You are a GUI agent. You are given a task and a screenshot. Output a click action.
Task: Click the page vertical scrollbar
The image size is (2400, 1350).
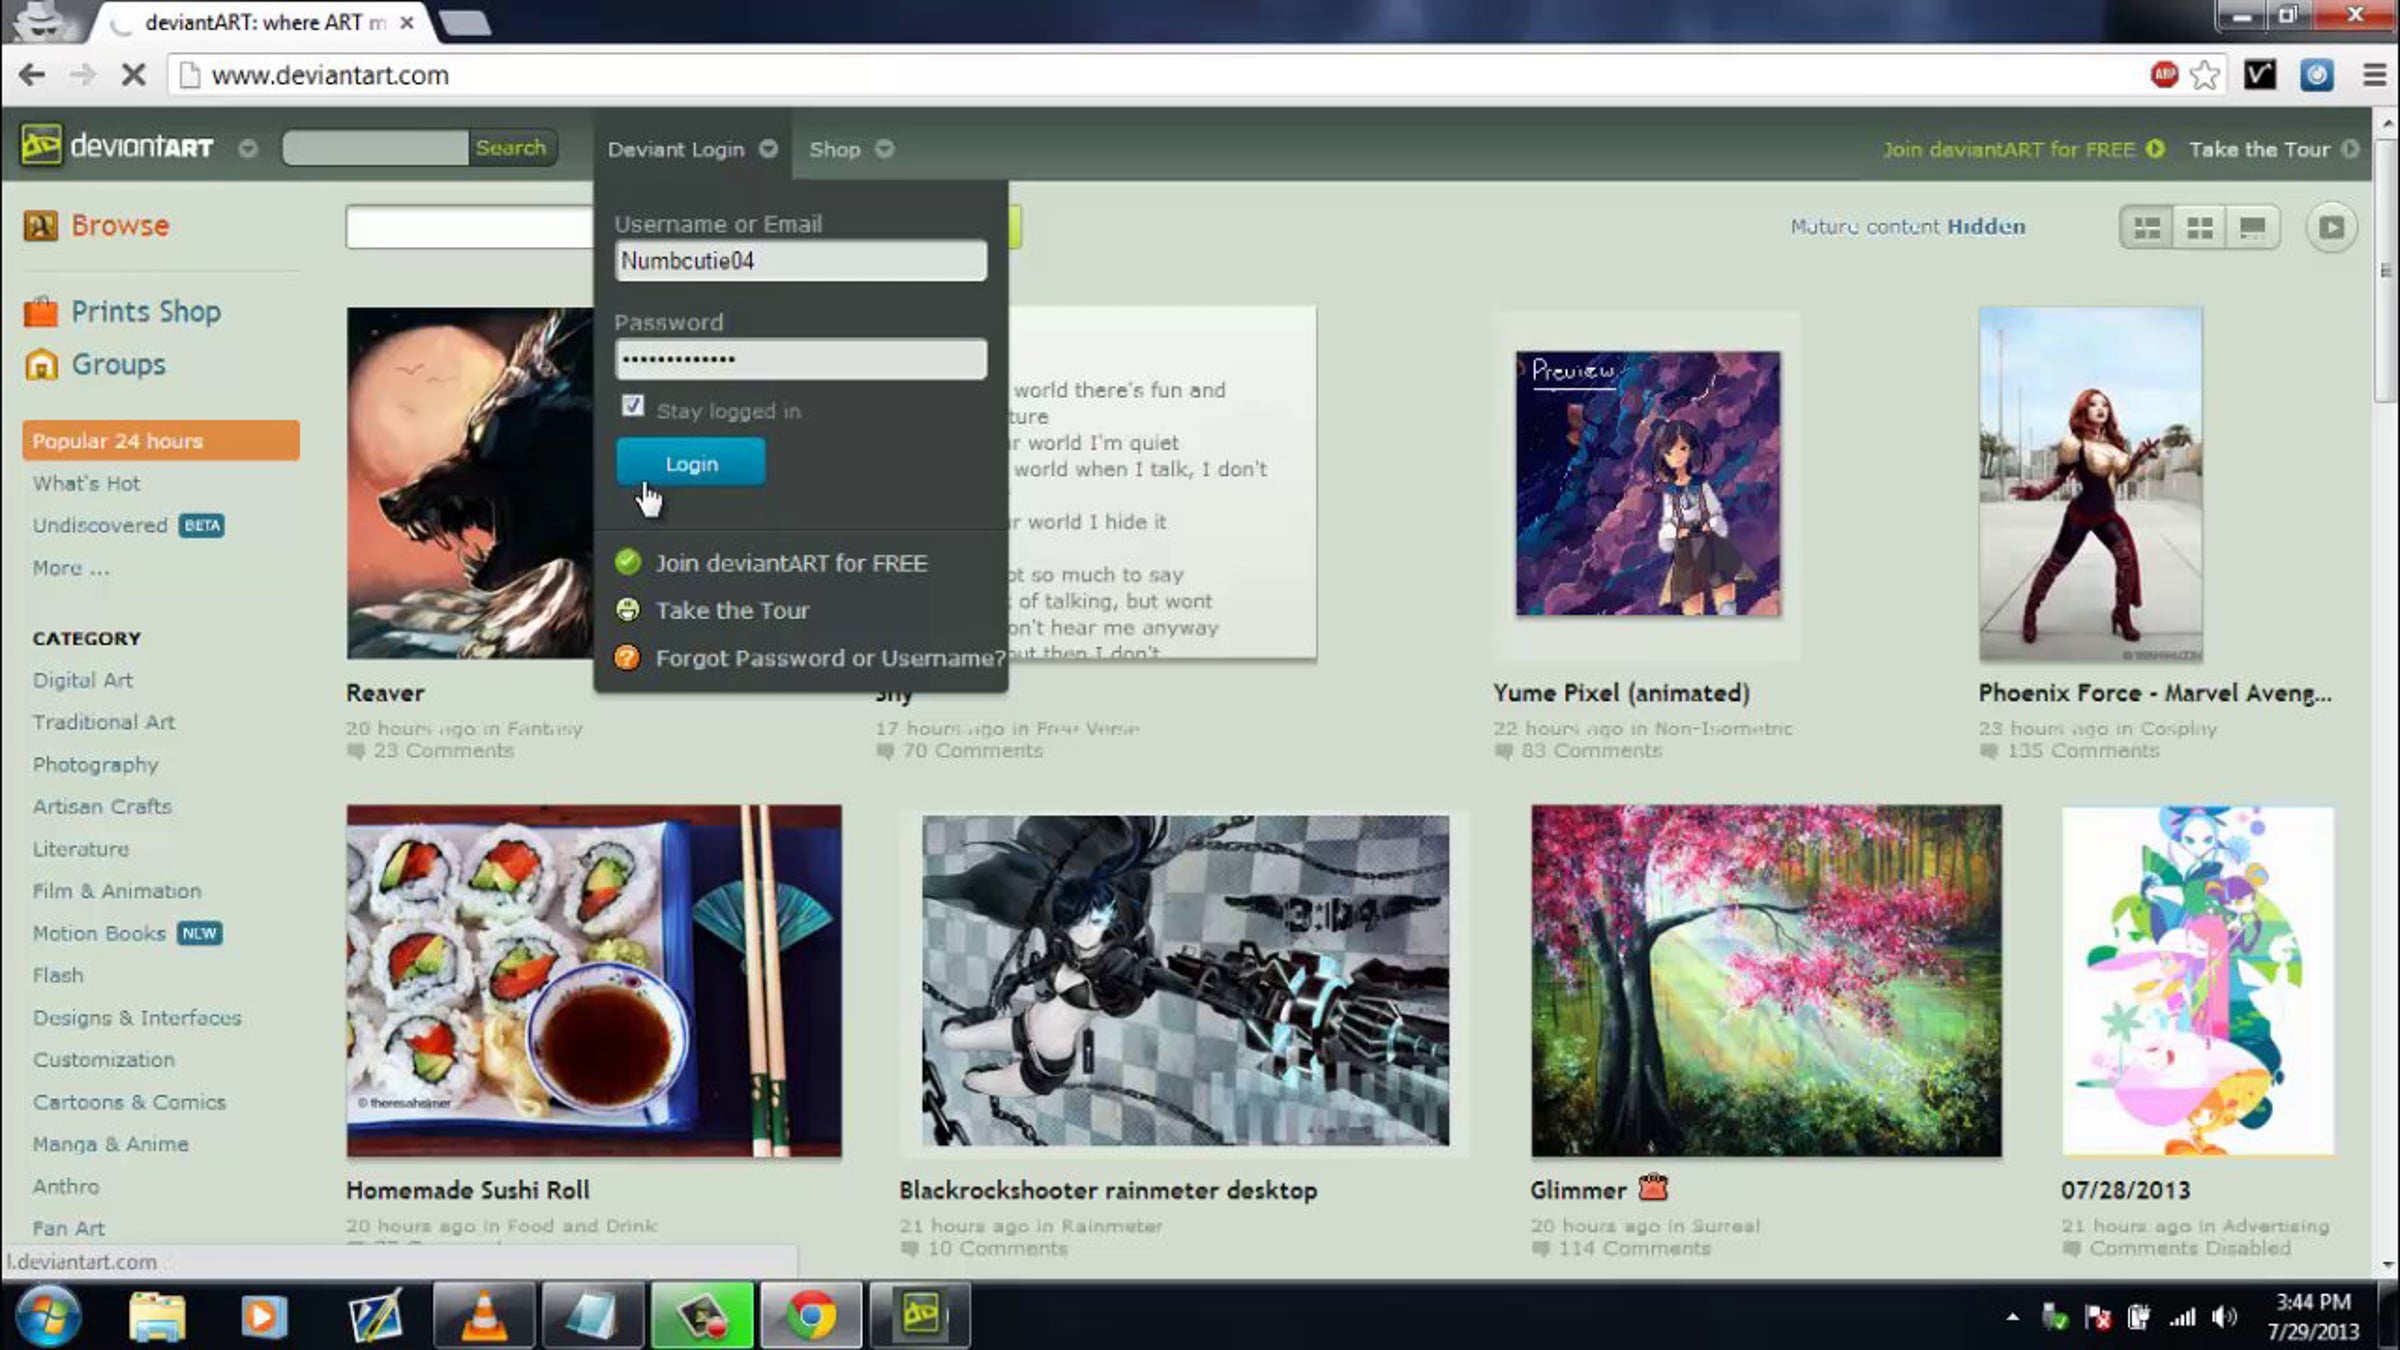coord(2387,272)
